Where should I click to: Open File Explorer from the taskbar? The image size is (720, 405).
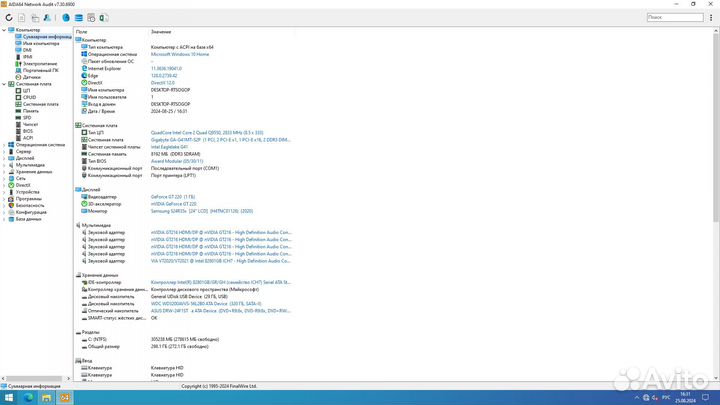coord(46,398)
